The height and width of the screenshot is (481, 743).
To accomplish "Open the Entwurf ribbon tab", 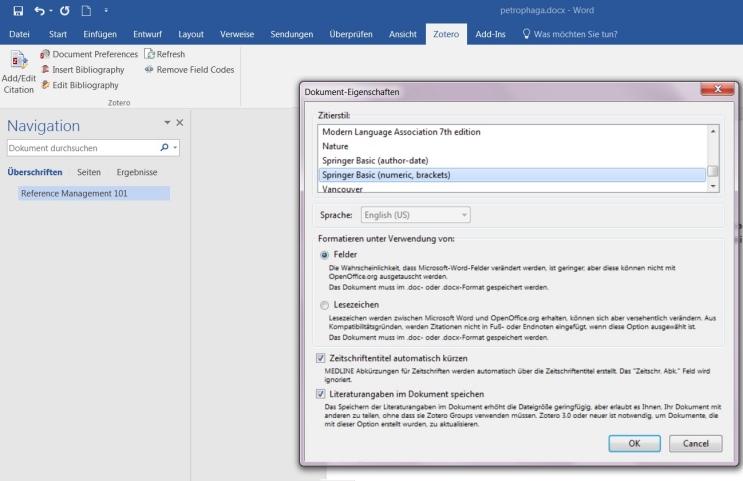I will point(147,34).
